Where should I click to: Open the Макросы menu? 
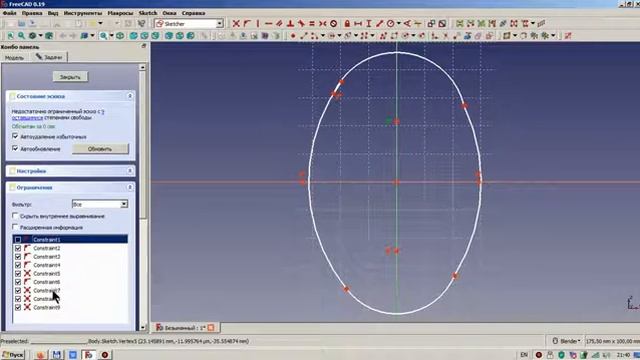click(120, 13)
